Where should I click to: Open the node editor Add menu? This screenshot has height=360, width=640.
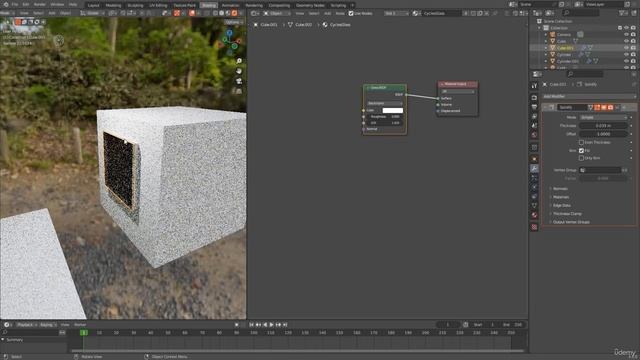point(327,13)
